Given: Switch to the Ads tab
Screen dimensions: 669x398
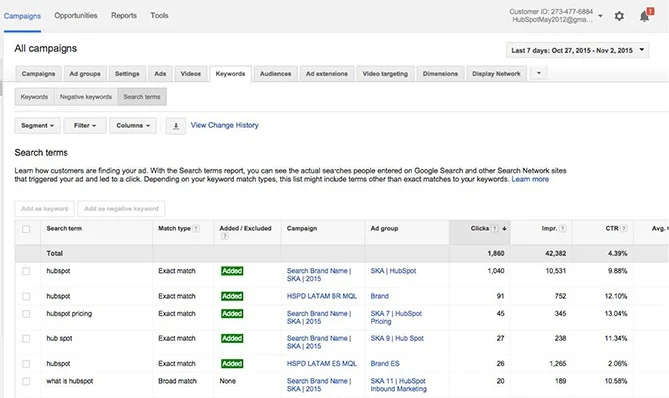Looking at the screenshot, I should (160, 74).
